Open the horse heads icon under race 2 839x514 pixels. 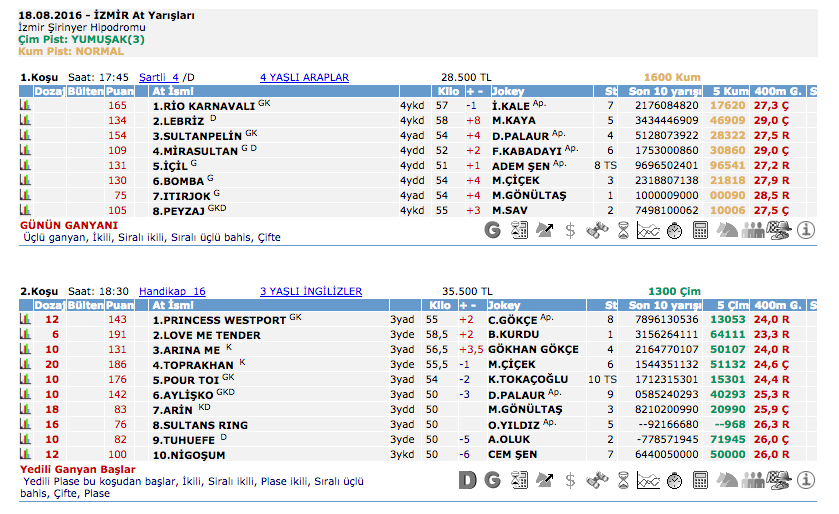[727, 480]
